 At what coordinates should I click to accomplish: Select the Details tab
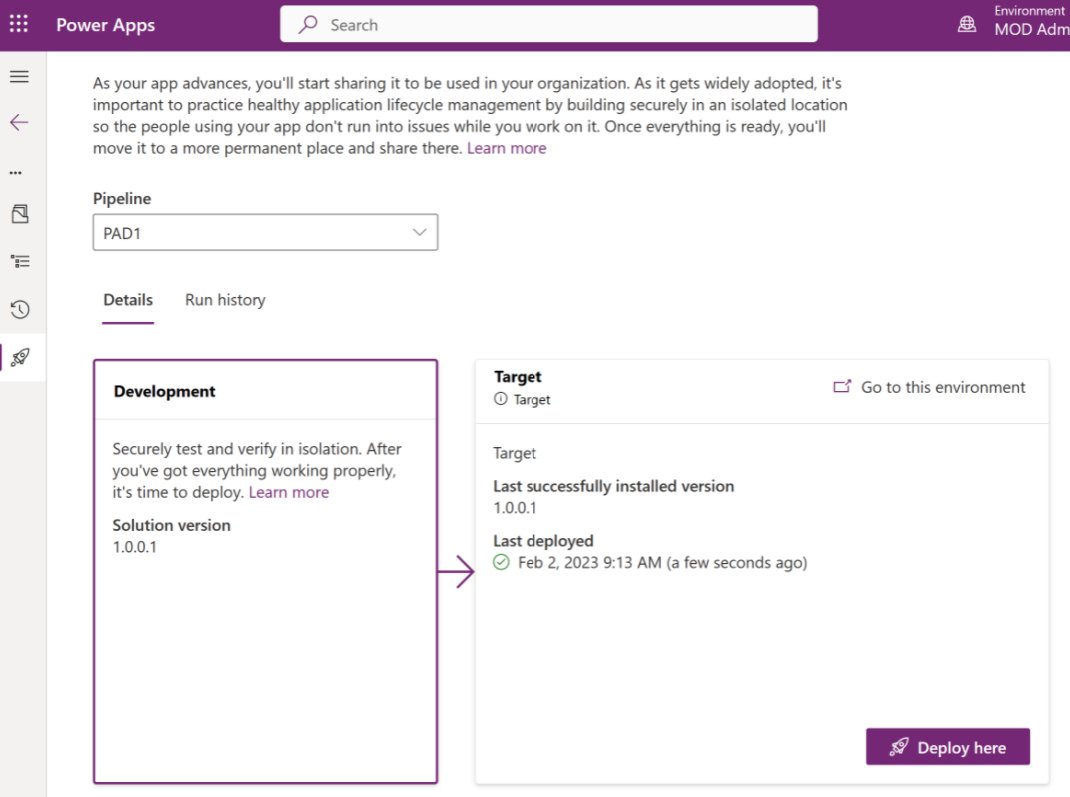click(x=127, y=300)
